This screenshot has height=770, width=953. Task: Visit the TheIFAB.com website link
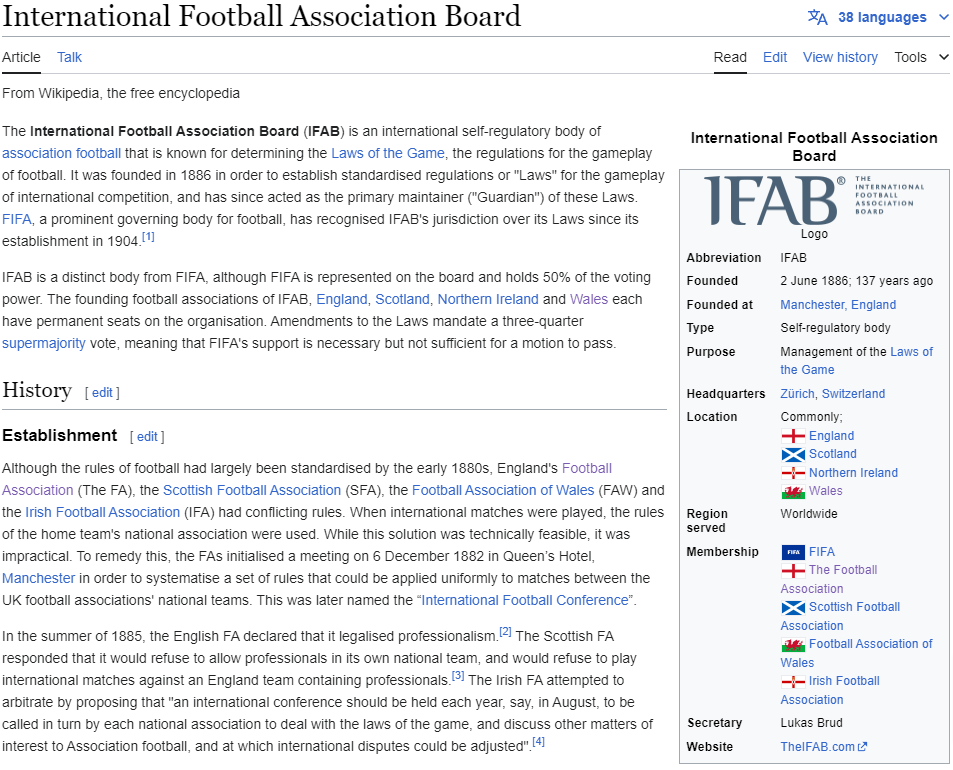[817, 747]
